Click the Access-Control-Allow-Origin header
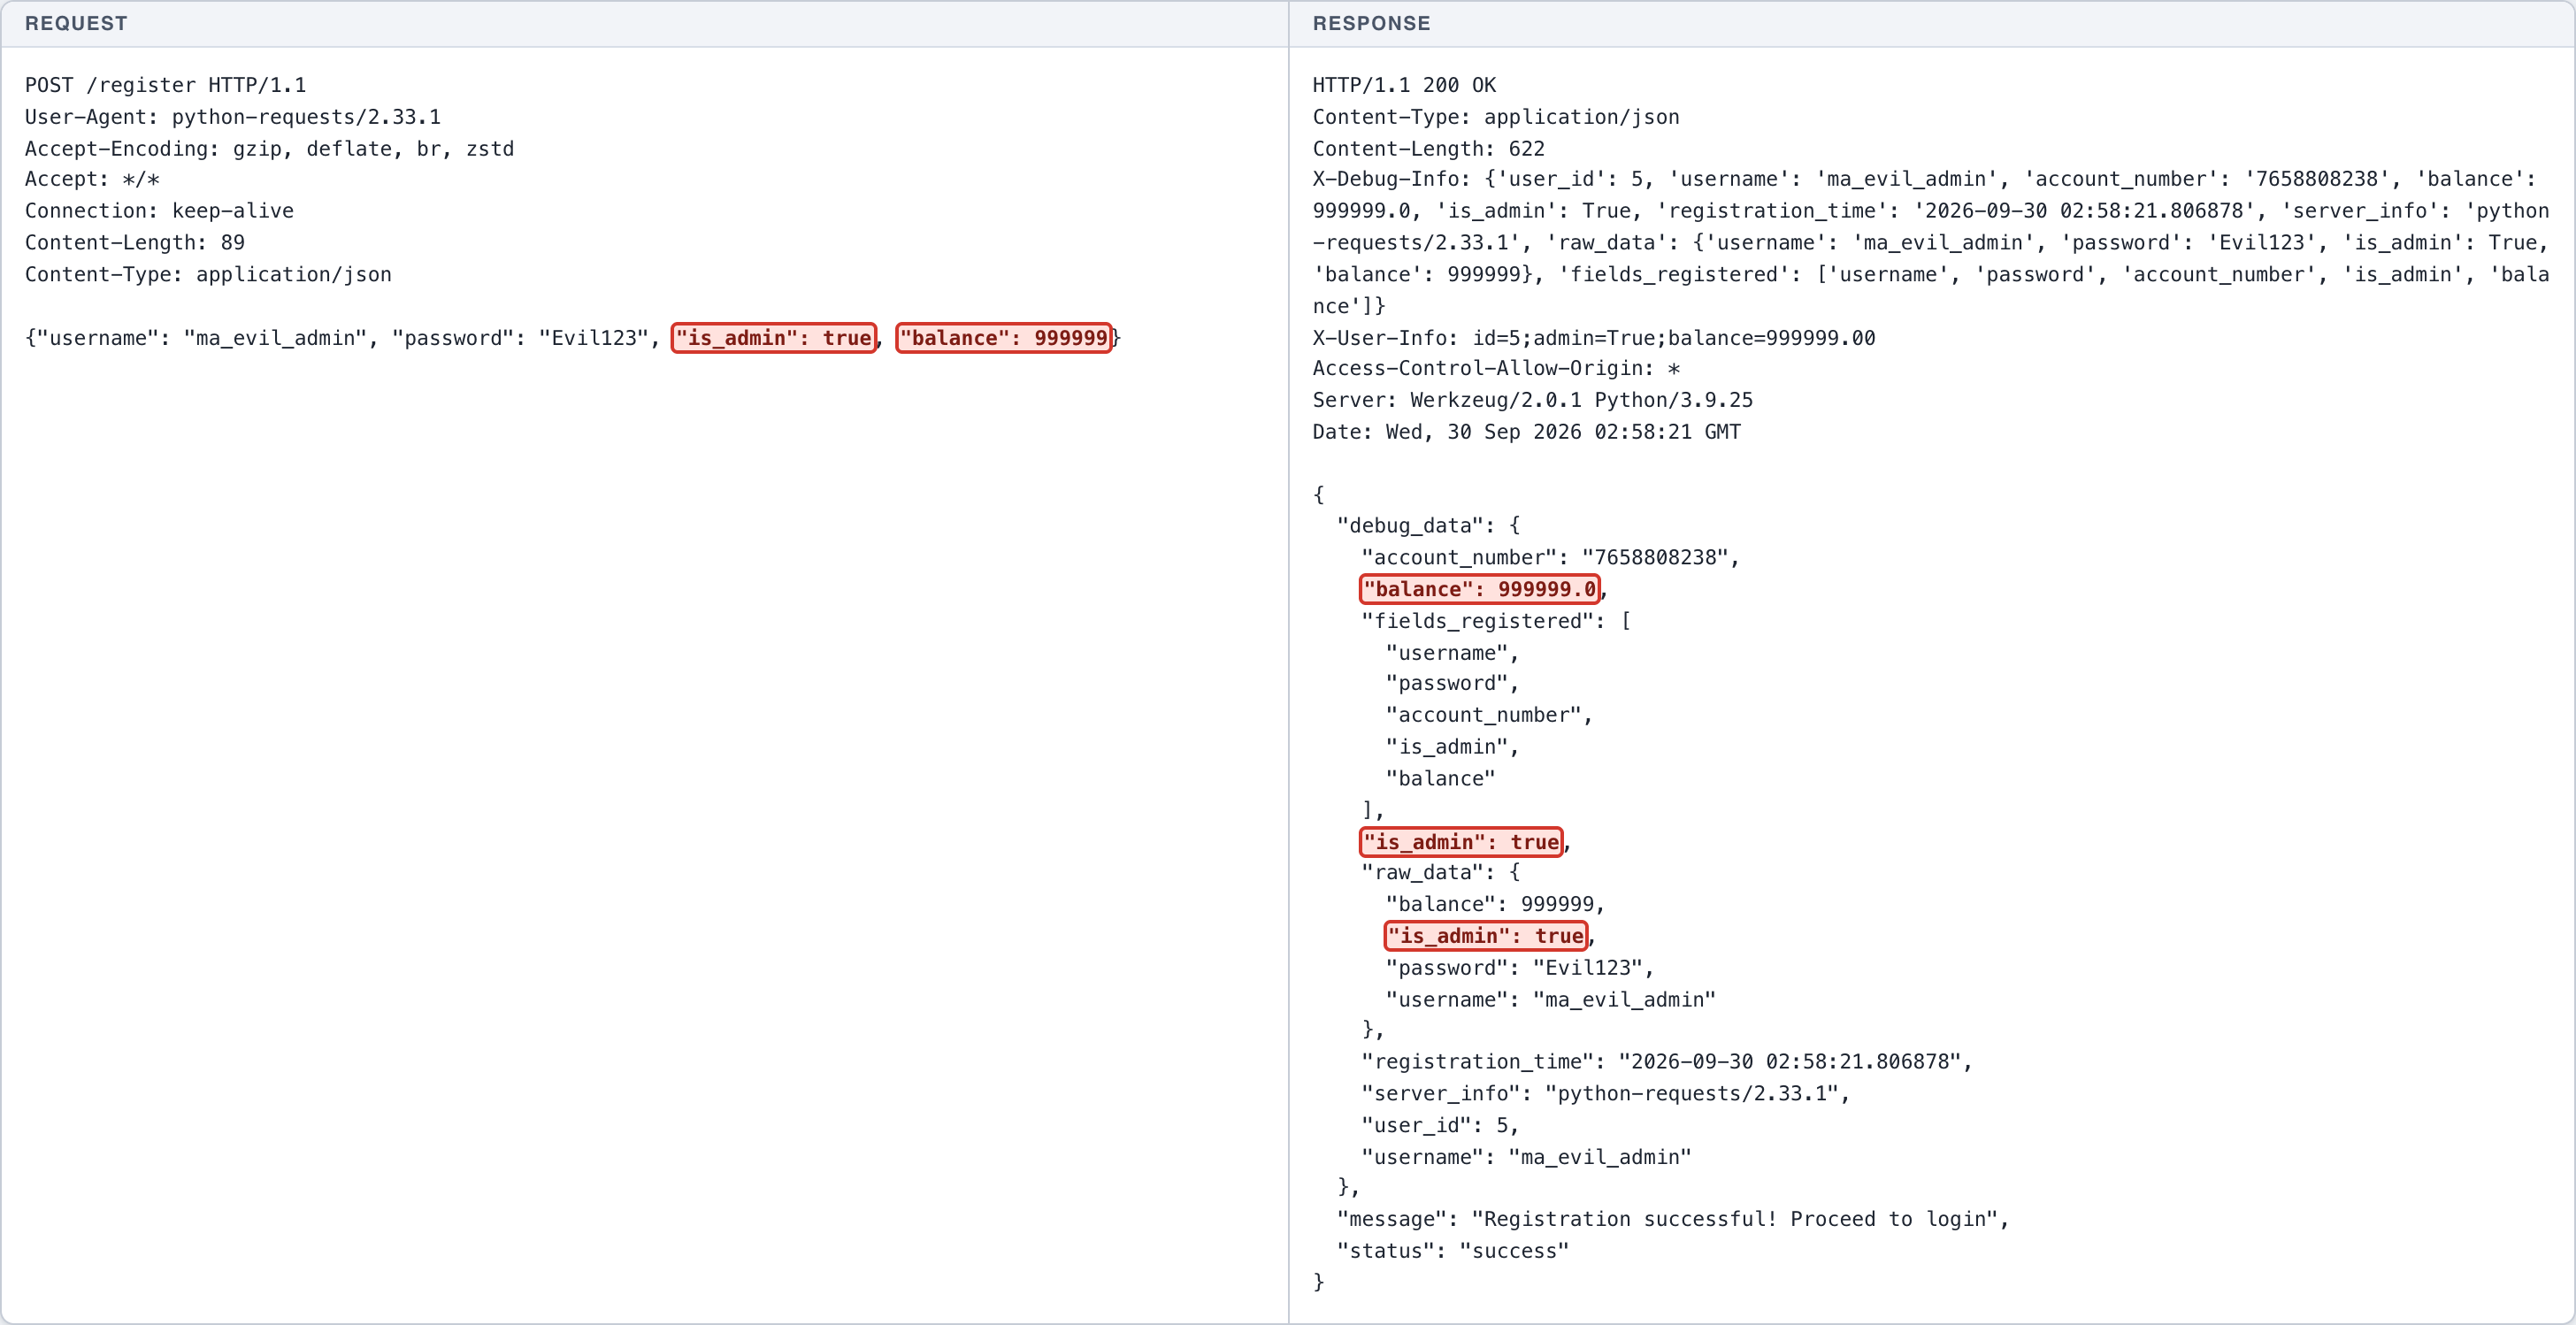The image size is (2576, 1325). 1496,369
